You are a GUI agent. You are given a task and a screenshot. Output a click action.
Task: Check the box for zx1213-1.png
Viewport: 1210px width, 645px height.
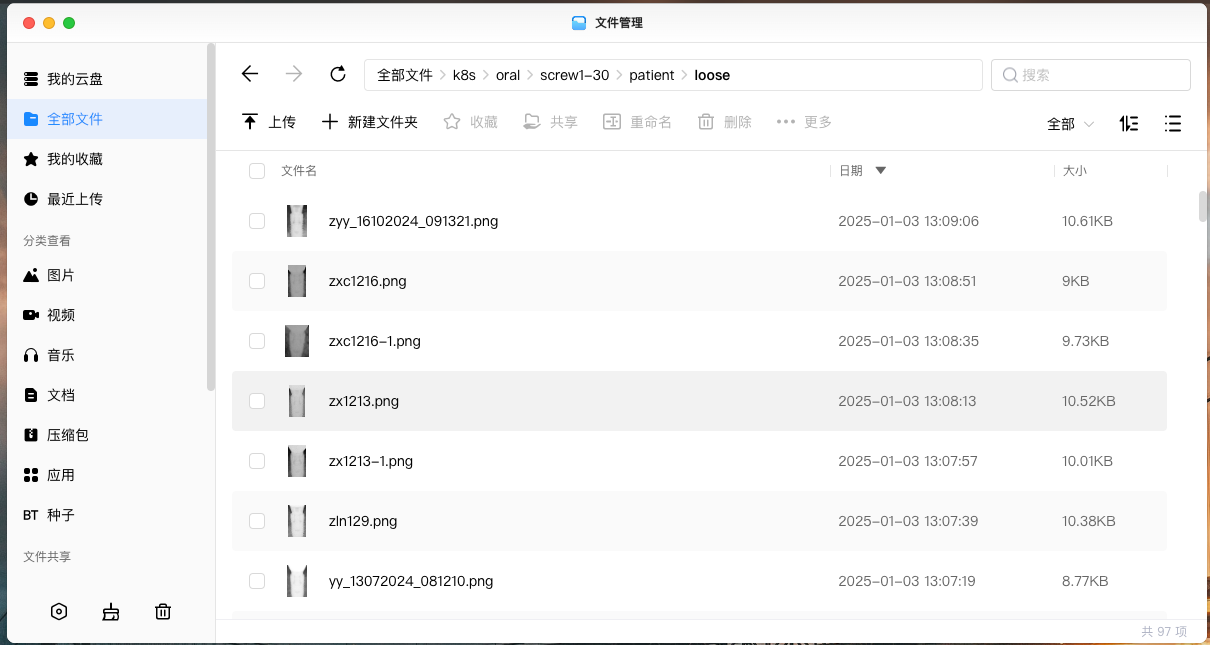tap(257, 461)
